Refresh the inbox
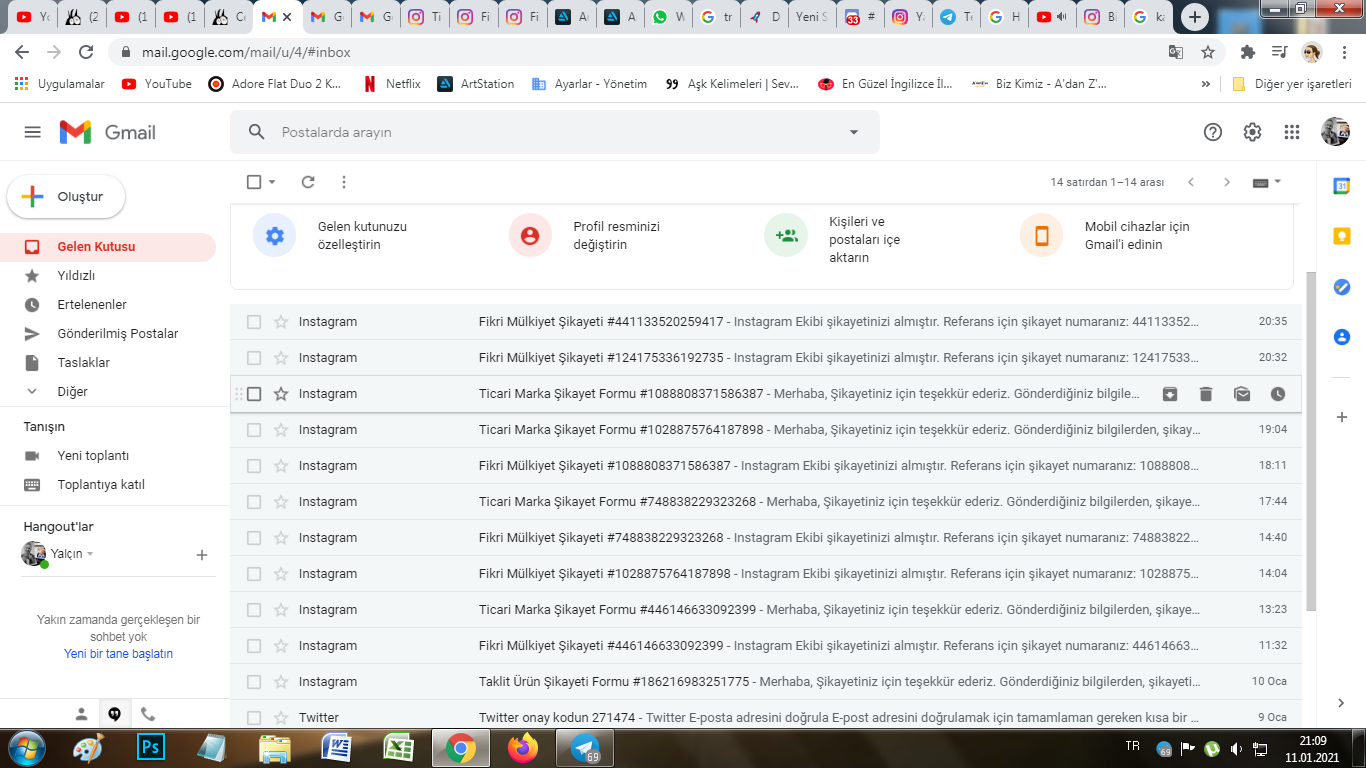This screenshot has width=1366, height=768. pos(308,182)
